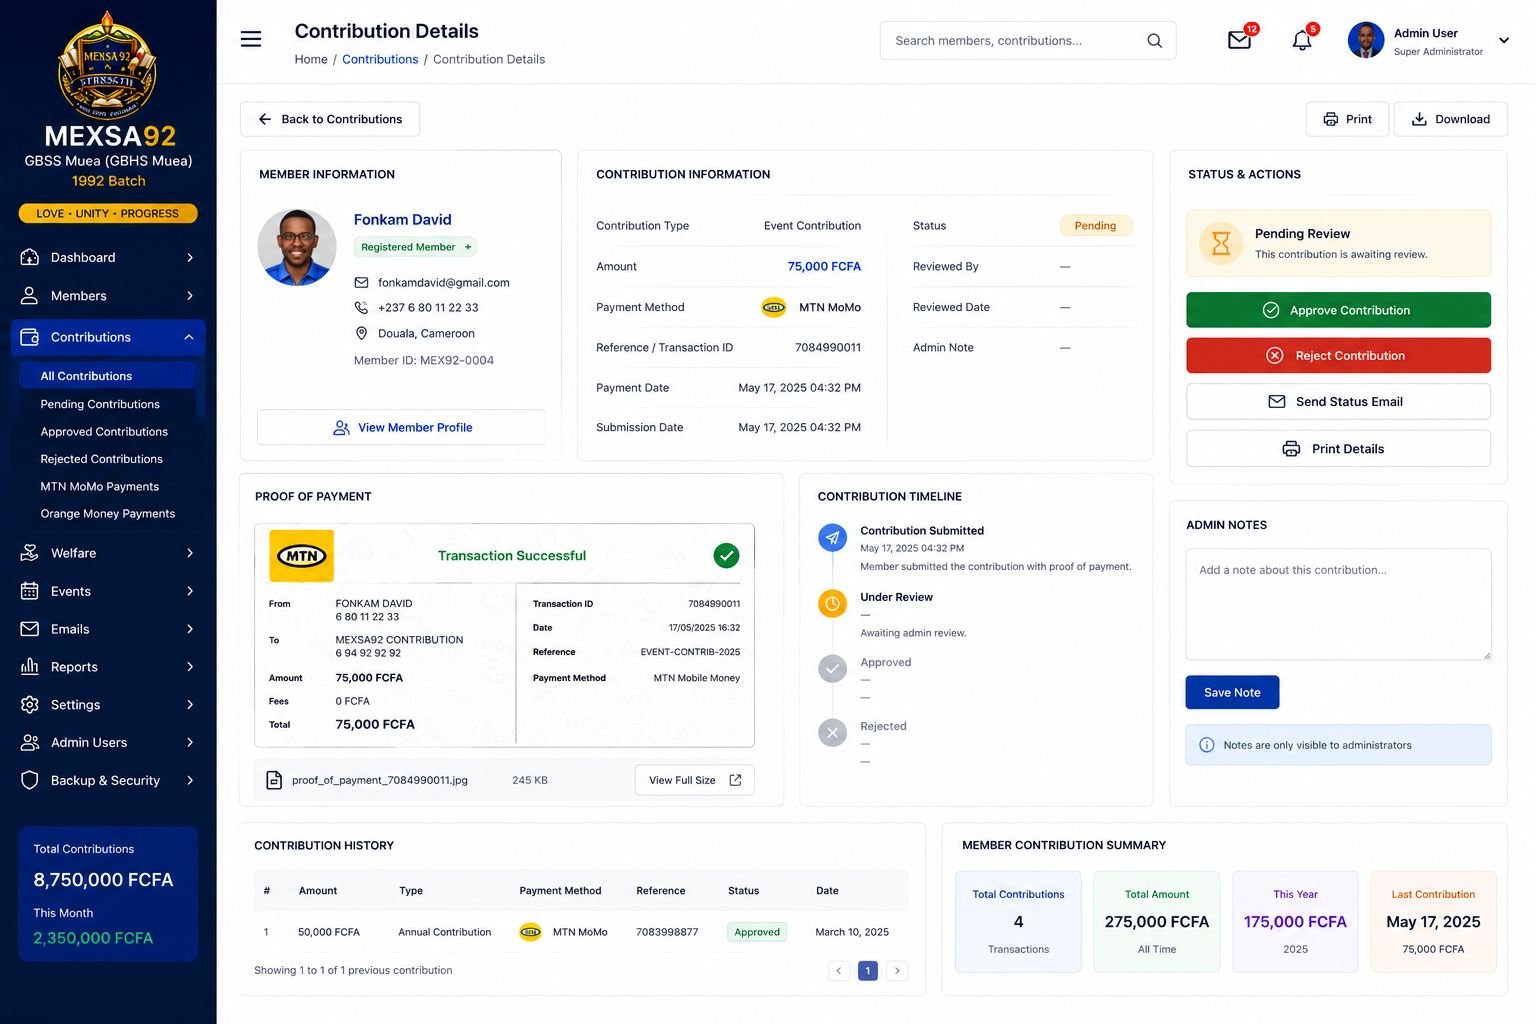Click the proof_of_payment file icon
1536x1024 pixels.
[274, 780]
